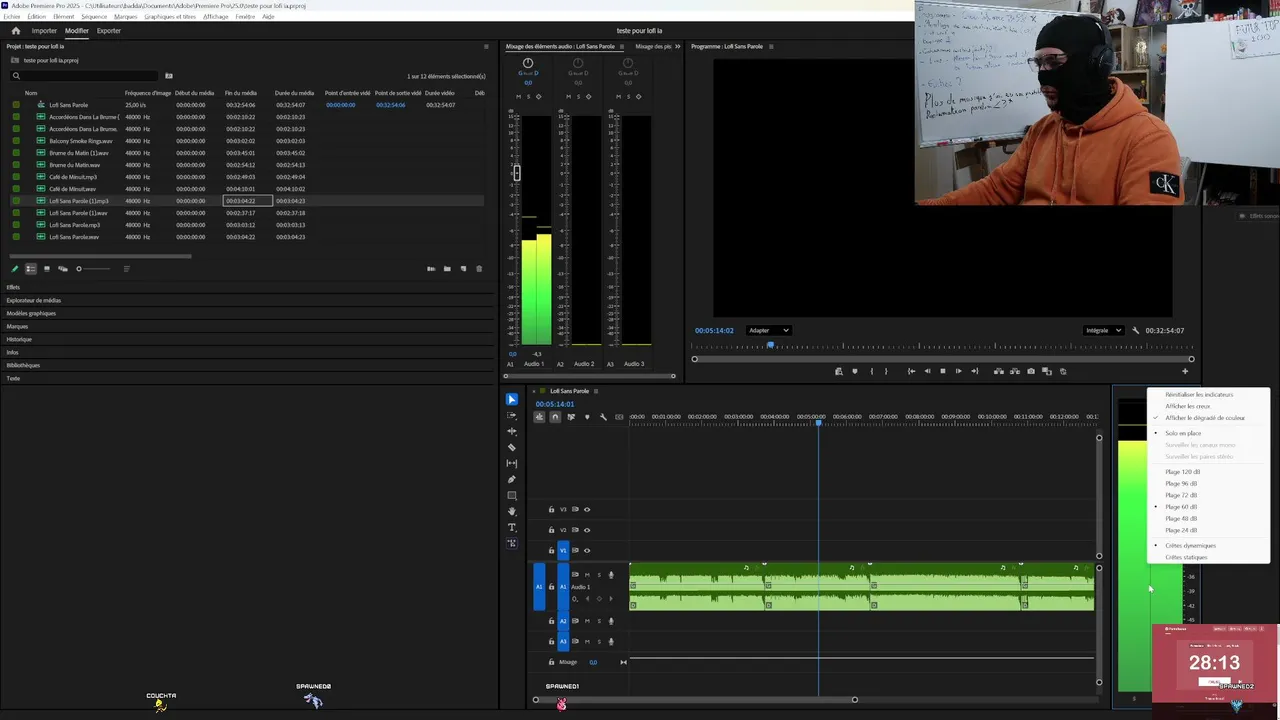The width and height of the screenshot is (1280, 720).
Task: Select the Pen tool in timeline toolbar
Action: [512, 479]
